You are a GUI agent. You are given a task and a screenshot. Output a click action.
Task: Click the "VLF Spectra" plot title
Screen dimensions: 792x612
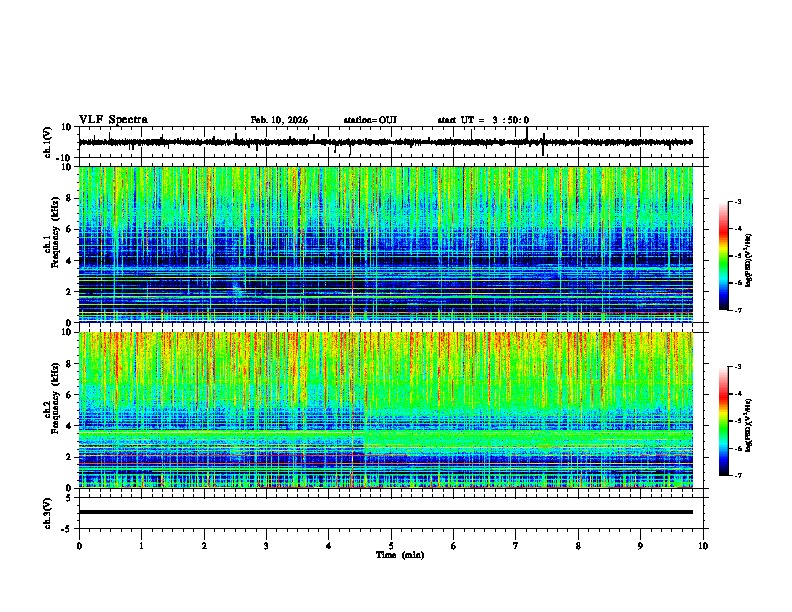113,120
